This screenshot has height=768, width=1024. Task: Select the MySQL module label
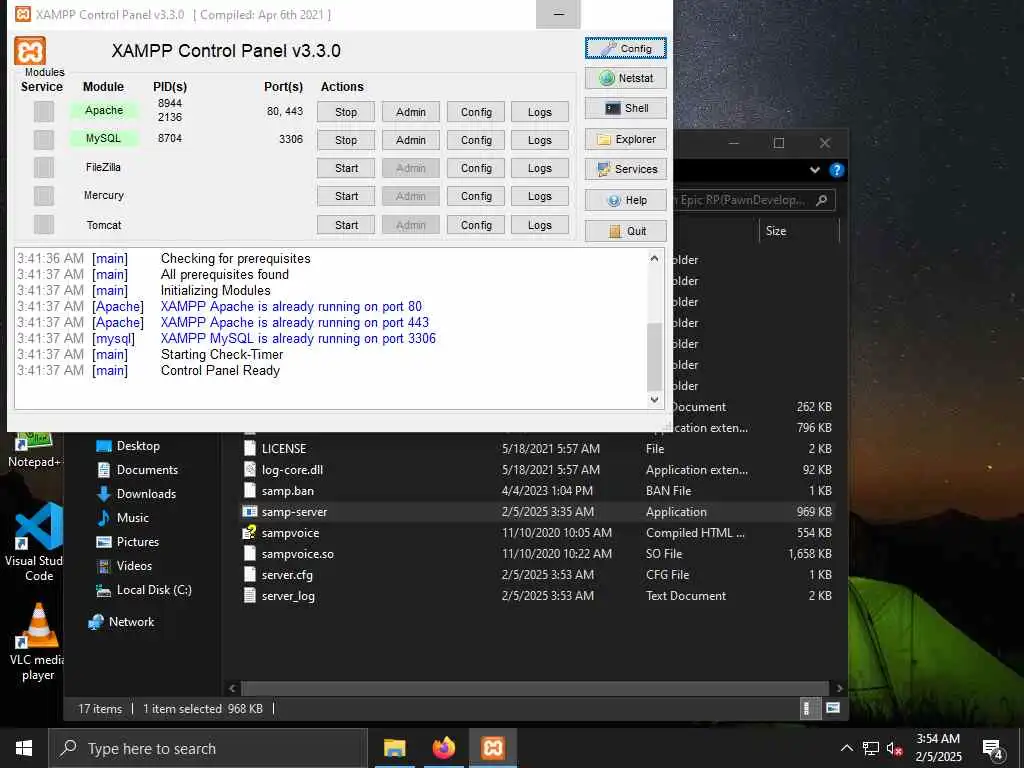104,138
